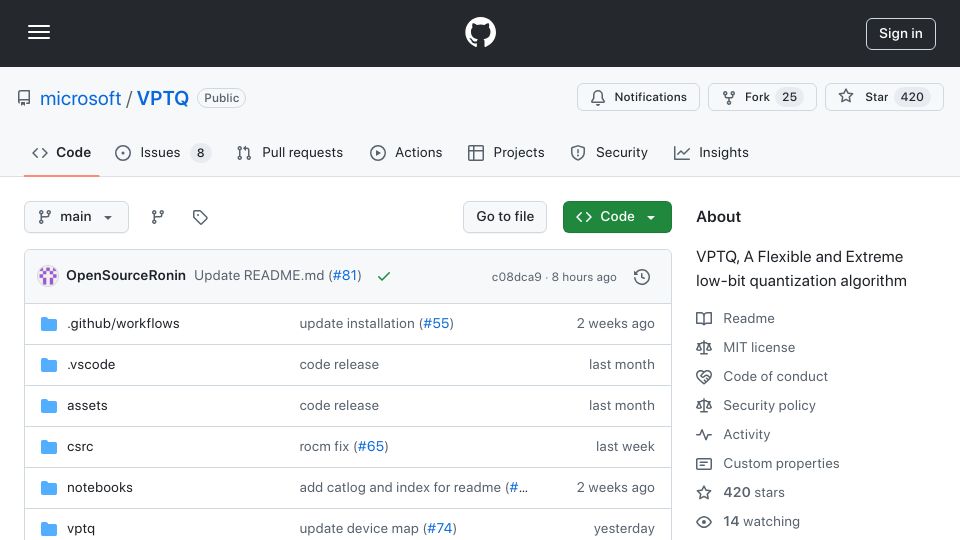The image size is (960, 540).
Task: Open pull request #65 link
Action: 370,446
